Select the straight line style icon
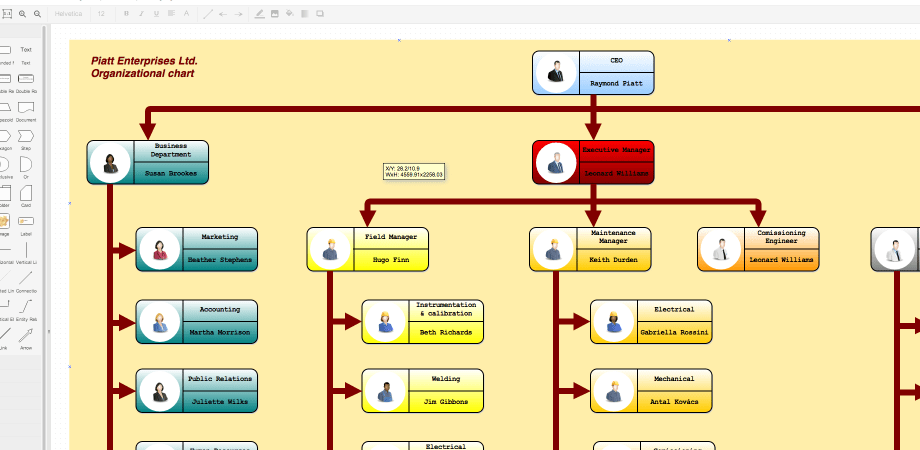920x450 pixels. 208,13
